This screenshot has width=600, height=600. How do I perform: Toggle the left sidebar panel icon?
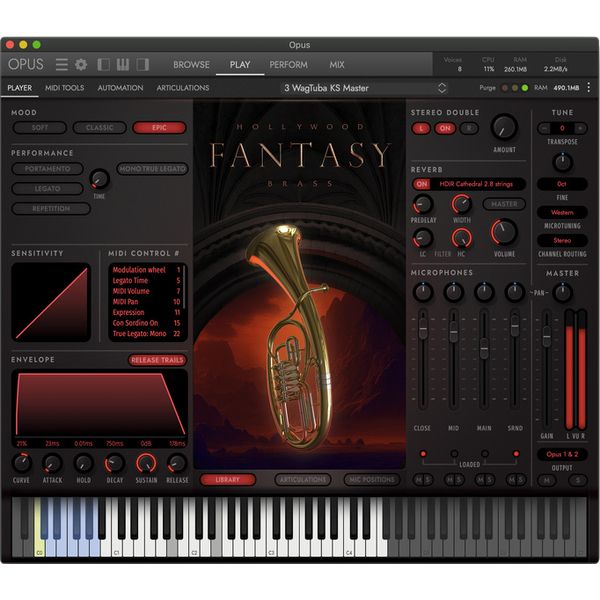pos(103,64)
